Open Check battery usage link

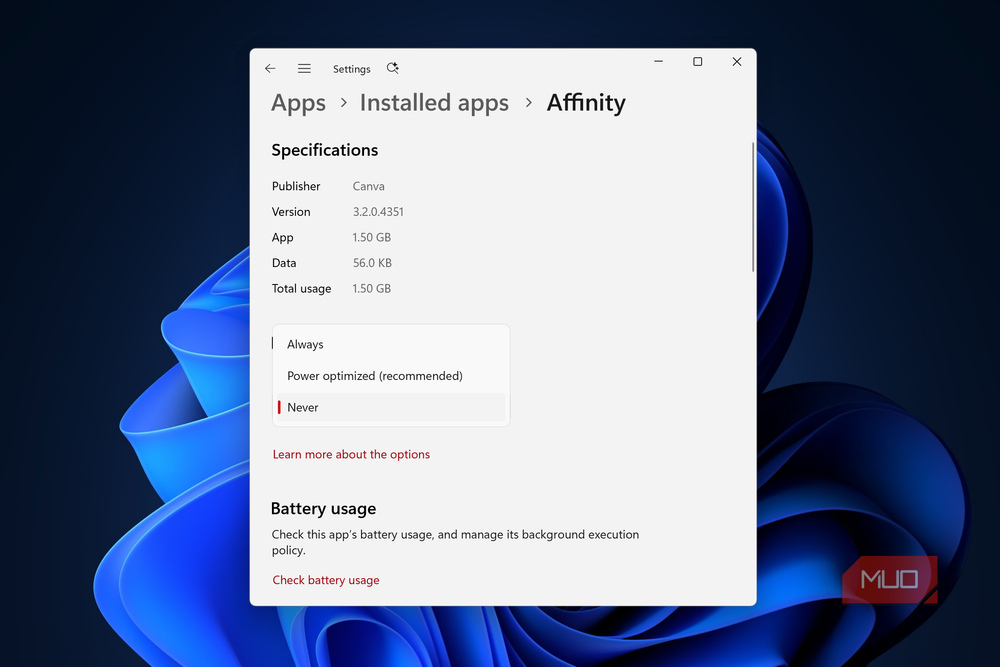(x=326, y=580)
